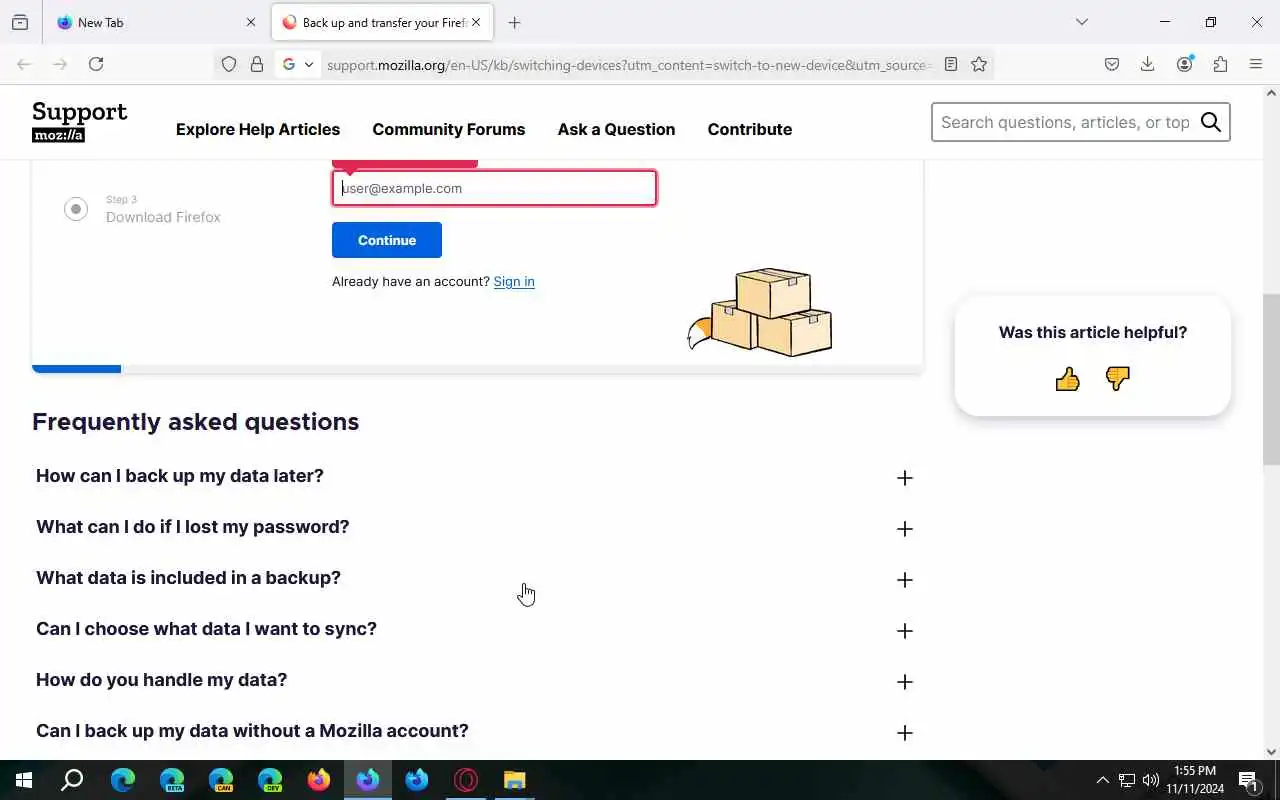
Task: Bookmark this page with the star
Action: 979,64
